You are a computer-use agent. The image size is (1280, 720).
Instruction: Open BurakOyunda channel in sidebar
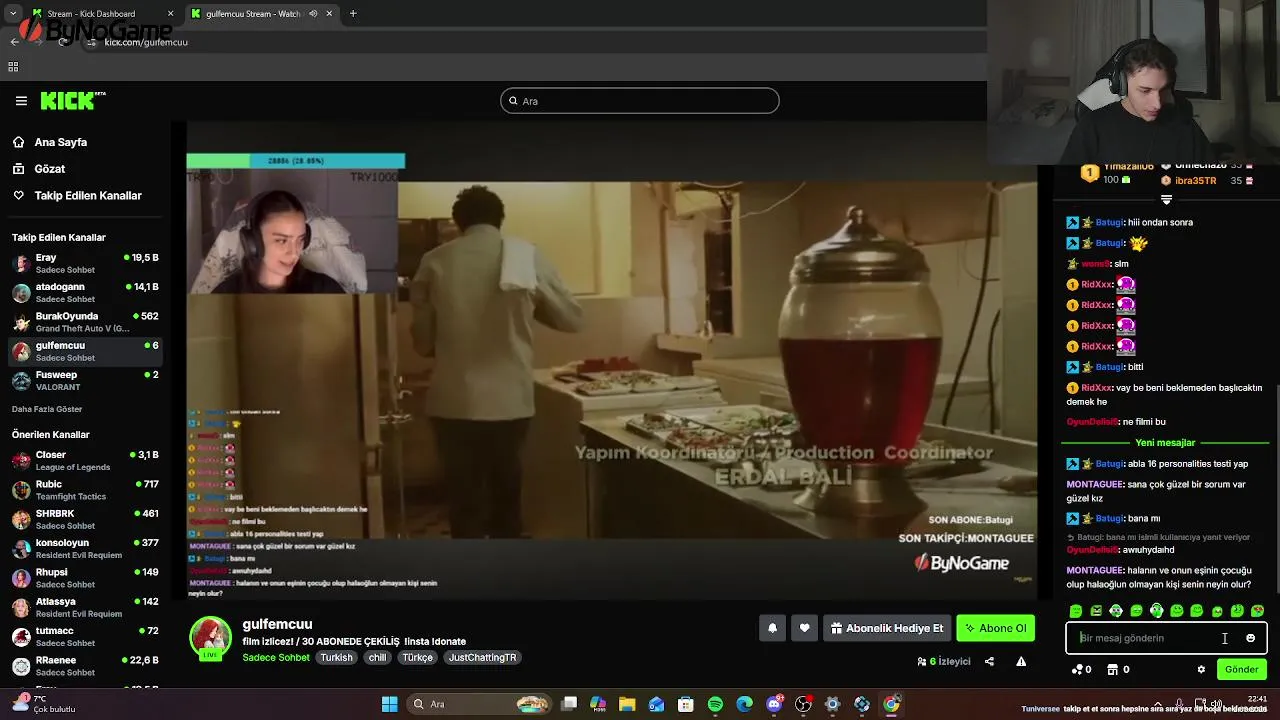(85, 322)
